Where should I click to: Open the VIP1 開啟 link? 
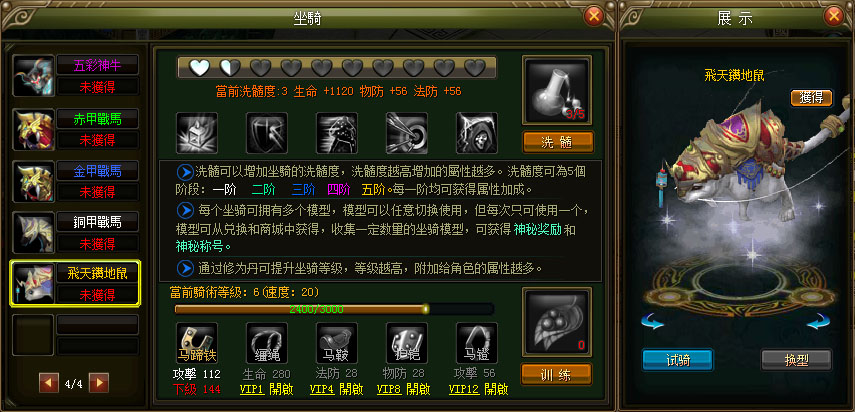coord(267,390)
